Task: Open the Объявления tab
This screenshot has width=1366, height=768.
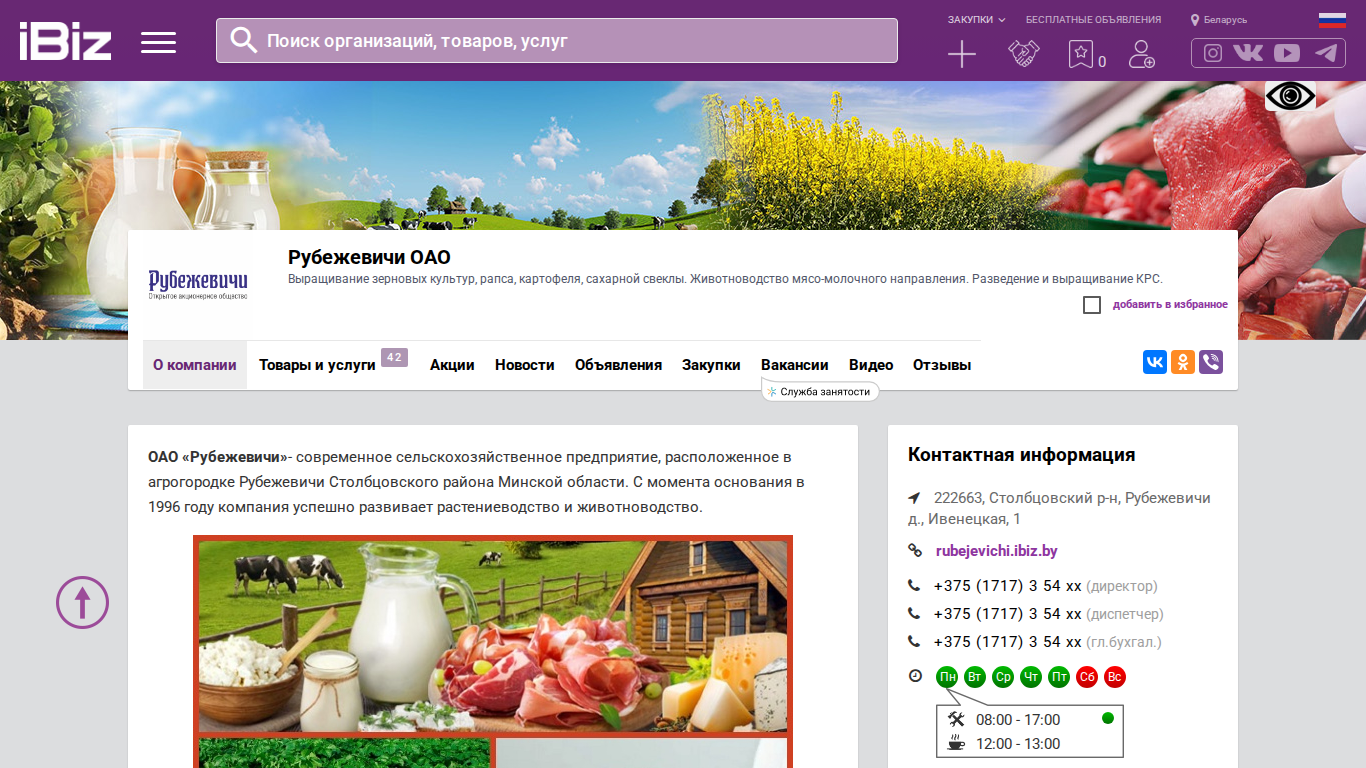Action: click(x=618, y=365)
